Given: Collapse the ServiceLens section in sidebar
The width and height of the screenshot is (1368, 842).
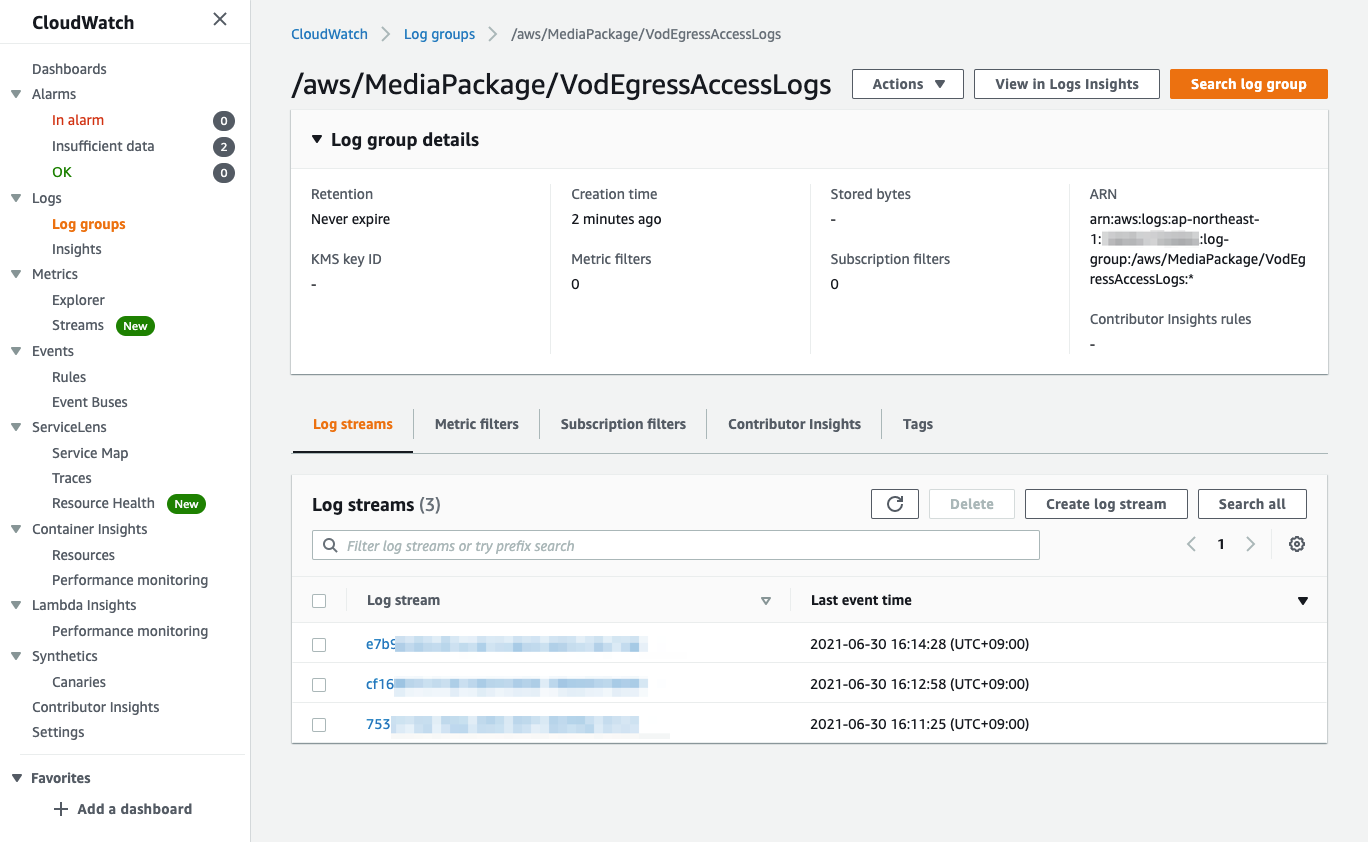Looking at the screenshot, I should (16, 427).
